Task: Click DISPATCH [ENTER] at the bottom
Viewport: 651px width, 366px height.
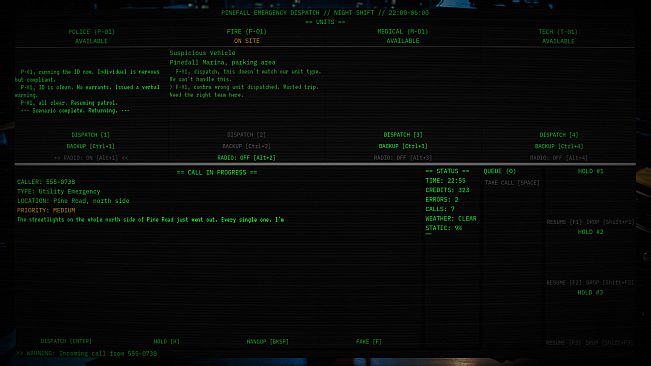Action: [66, 341]
